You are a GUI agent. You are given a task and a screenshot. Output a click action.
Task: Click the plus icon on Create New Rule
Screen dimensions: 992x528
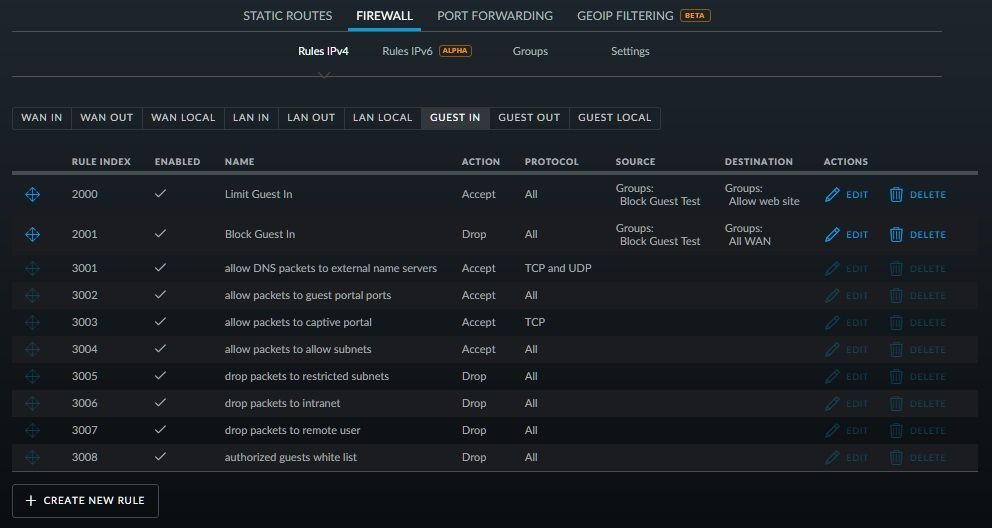[x=30, y=500]
